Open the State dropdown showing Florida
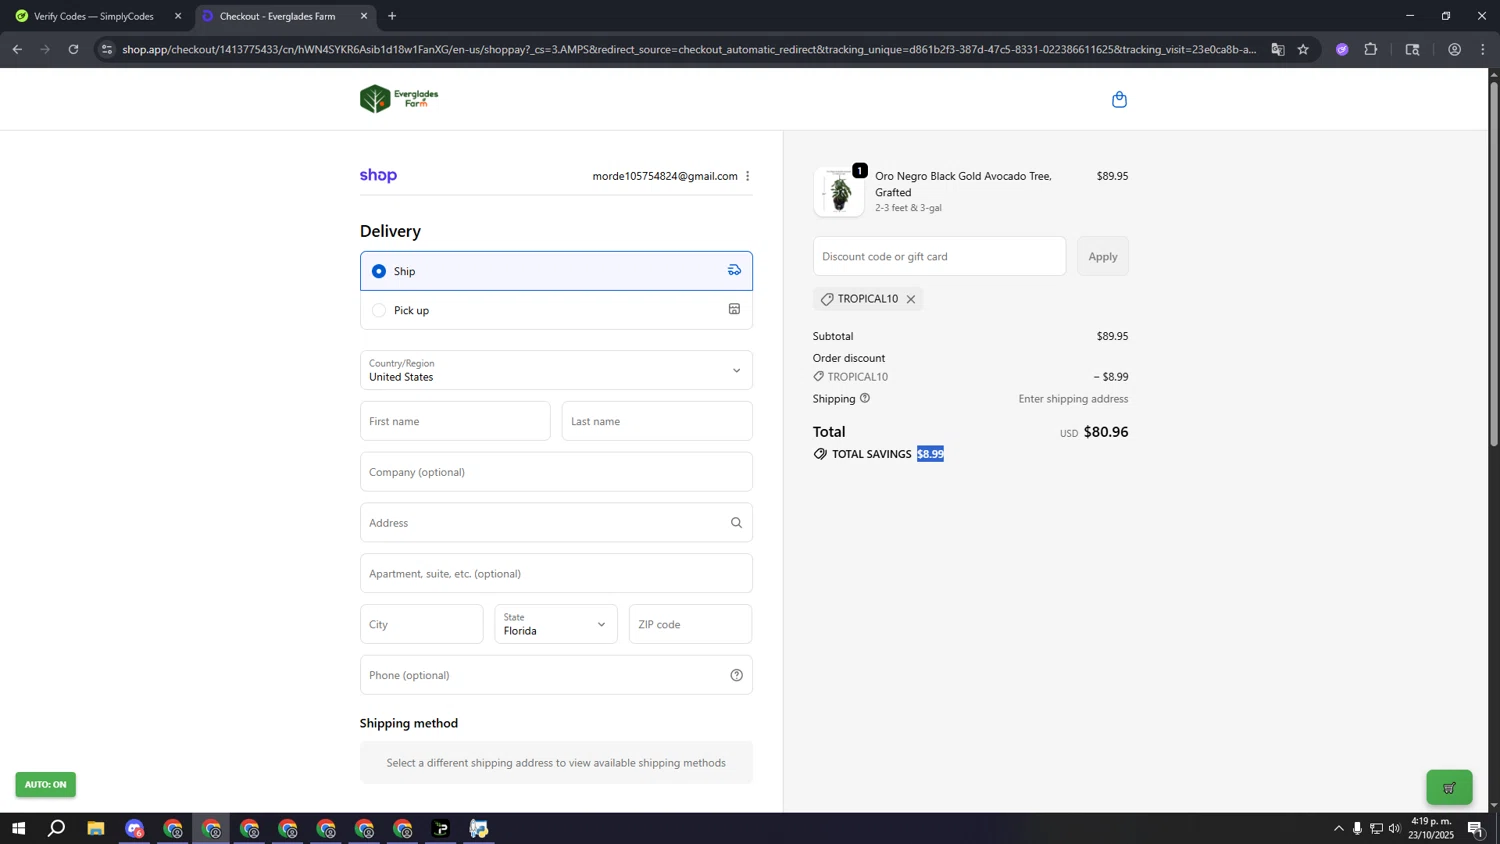The height and width of the screenshot is (844, 1500). click(x=555, y=624)
